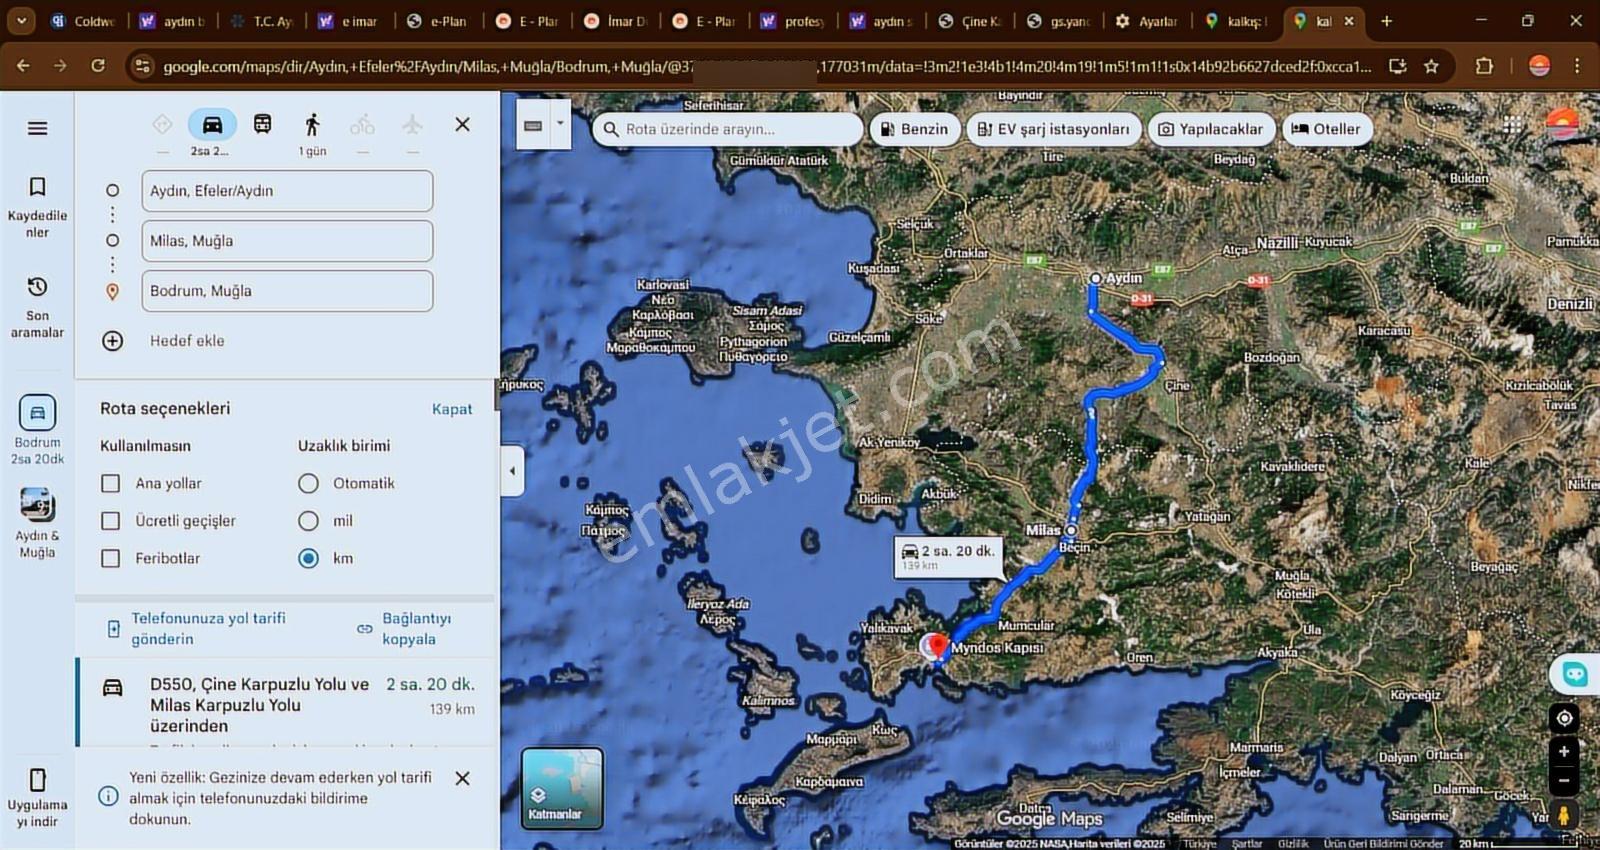Select the best travel mode icon
1600x850 pixels.
click(x=162, y=124)
